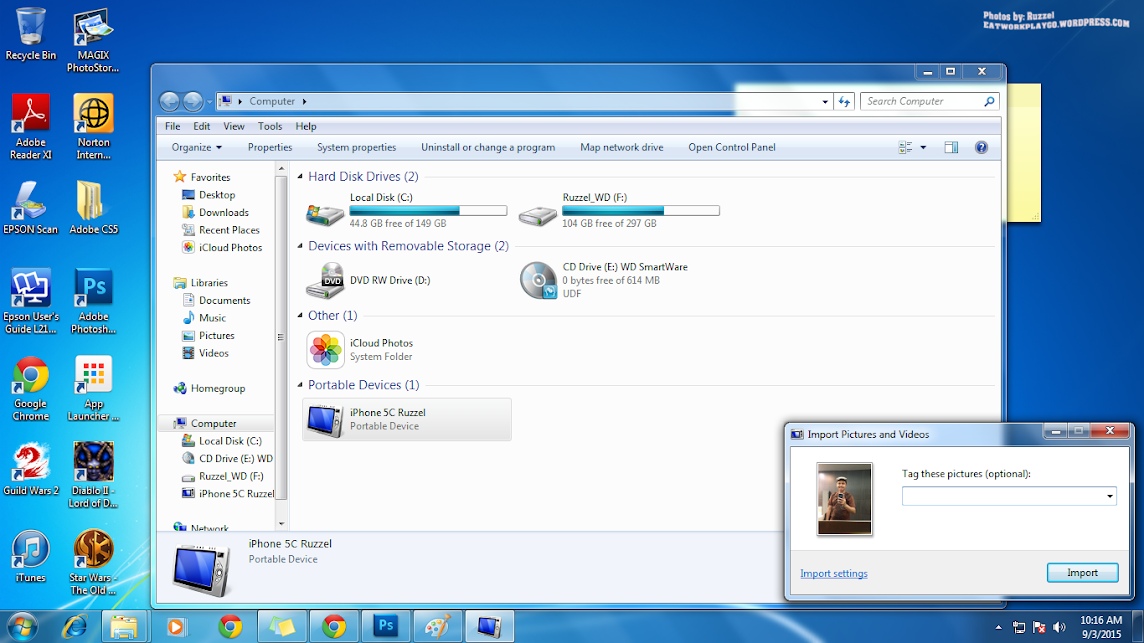Expand the address bar history dropdown

point(825,101)
